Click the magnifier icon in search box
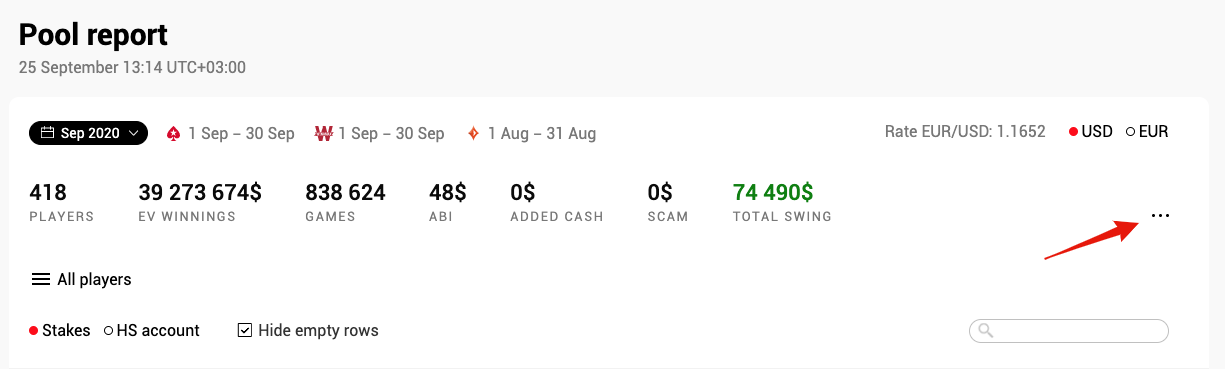The height and width of the screenshot is (369, 1225). (x=985, y=331)
